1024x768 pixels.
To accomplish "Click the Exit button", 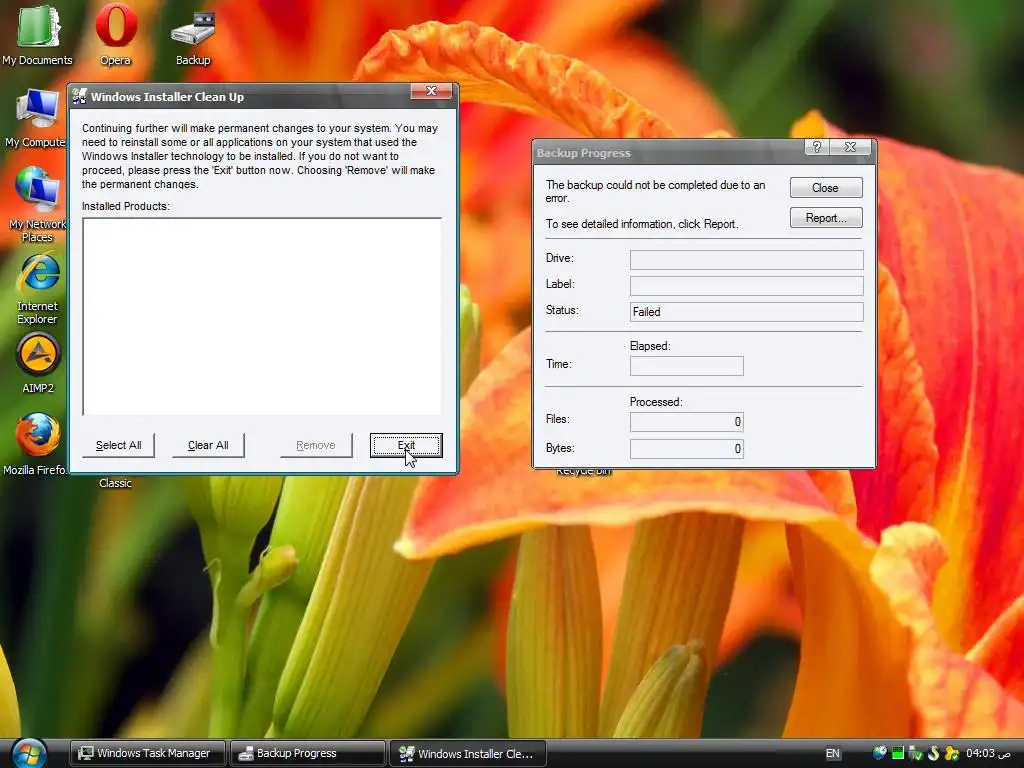I will 406,445.
